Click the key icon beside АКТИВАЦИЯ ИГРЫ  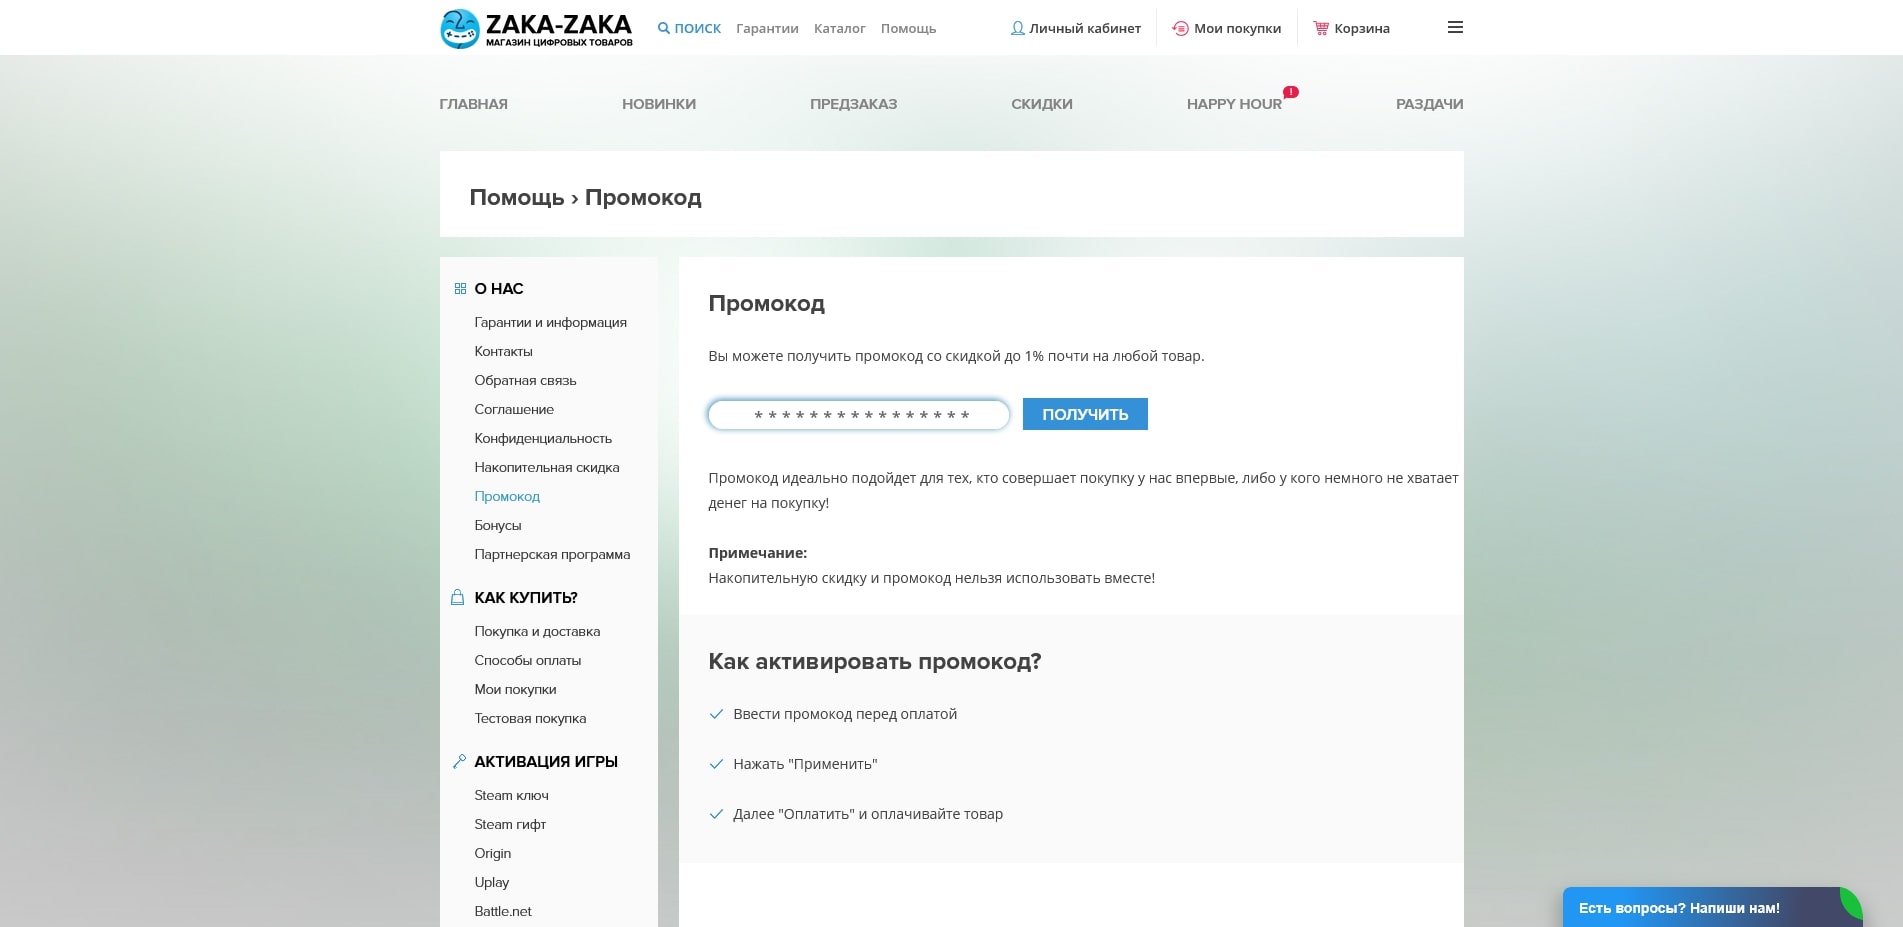pyautogui.click(x=458, y=760)
